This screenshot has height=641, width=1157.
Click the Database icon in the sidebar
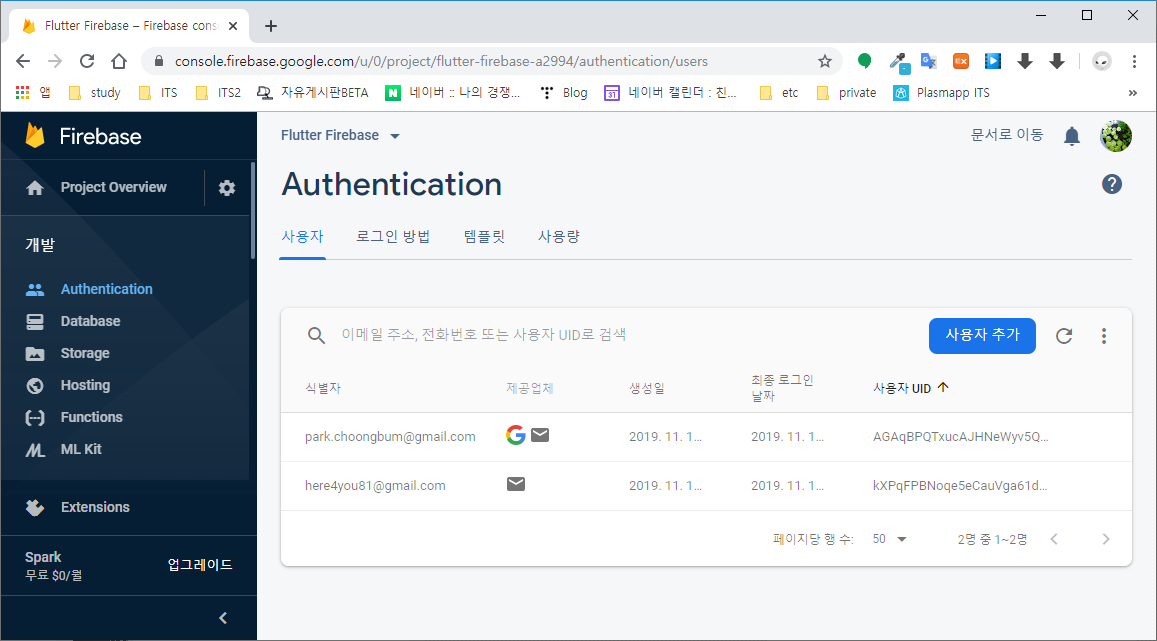click(x=35, y=322)
